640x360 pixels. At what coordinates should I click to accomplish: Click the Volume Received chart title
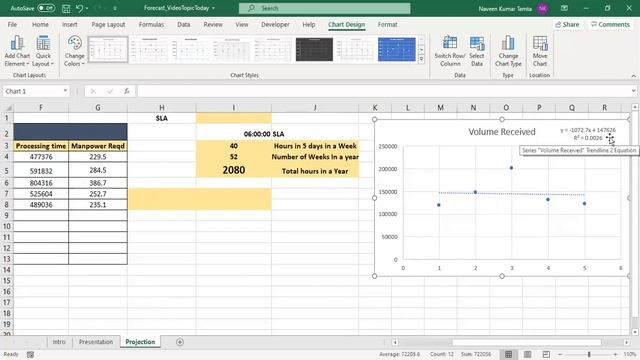click(502, 132)
